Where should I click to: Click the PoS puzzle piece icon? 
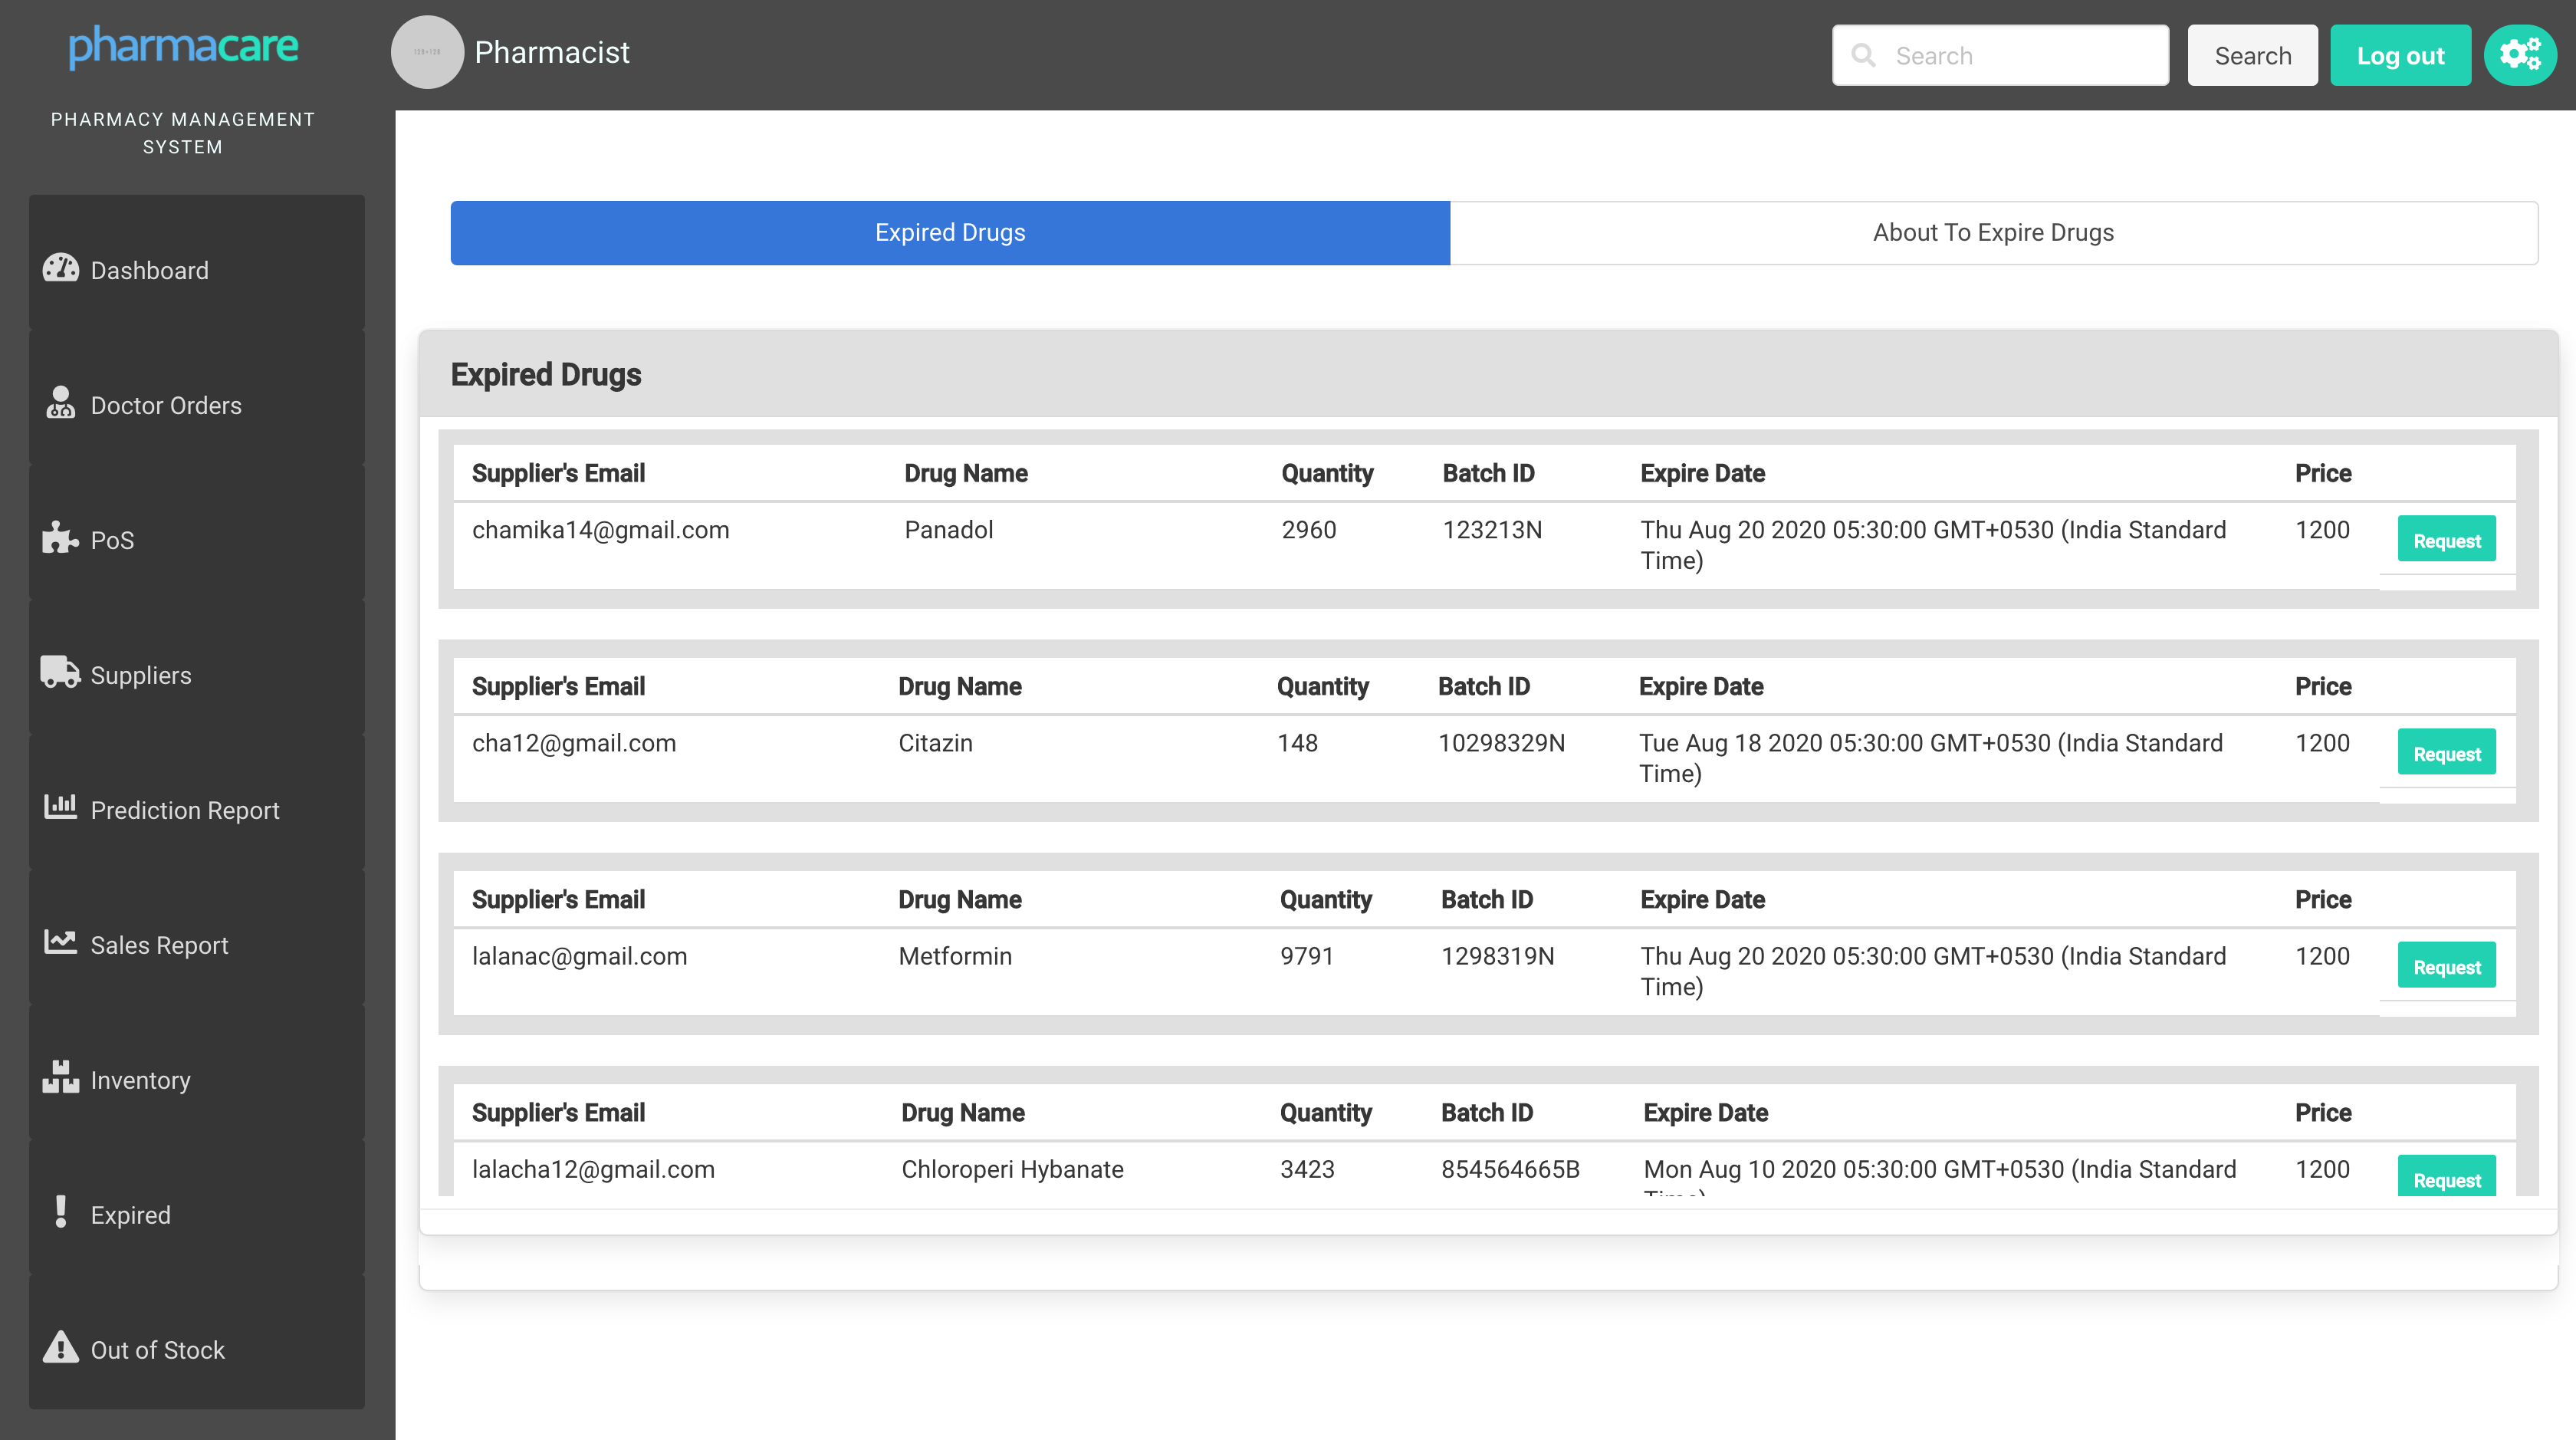coord(60,539)
